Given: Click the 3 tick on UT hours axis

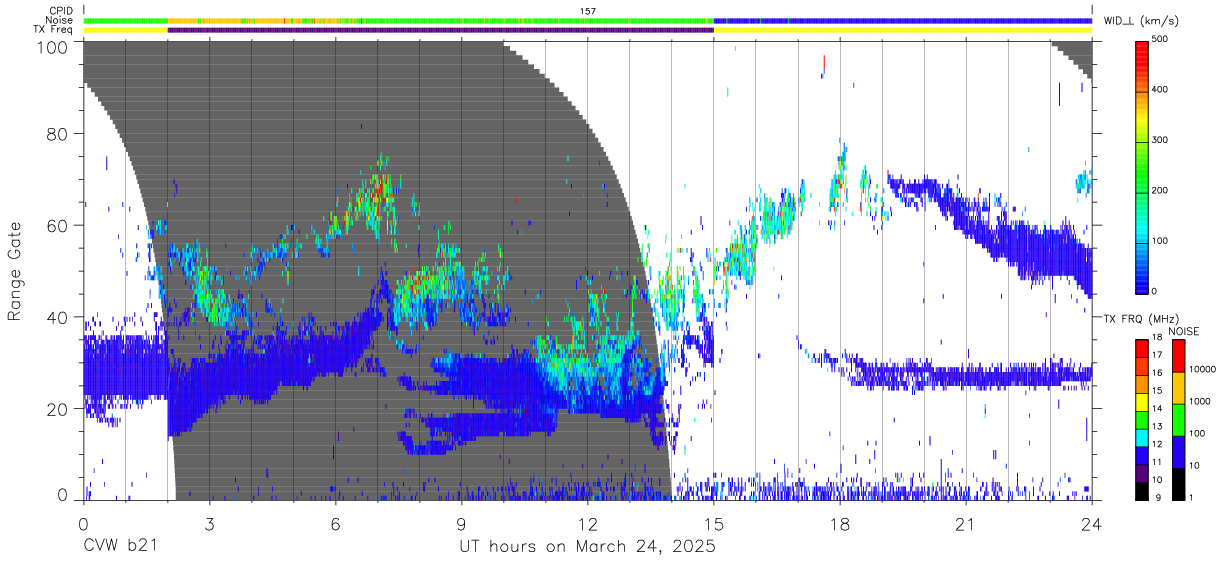Looking at the screenshot, I should click(x=209, y=523).
